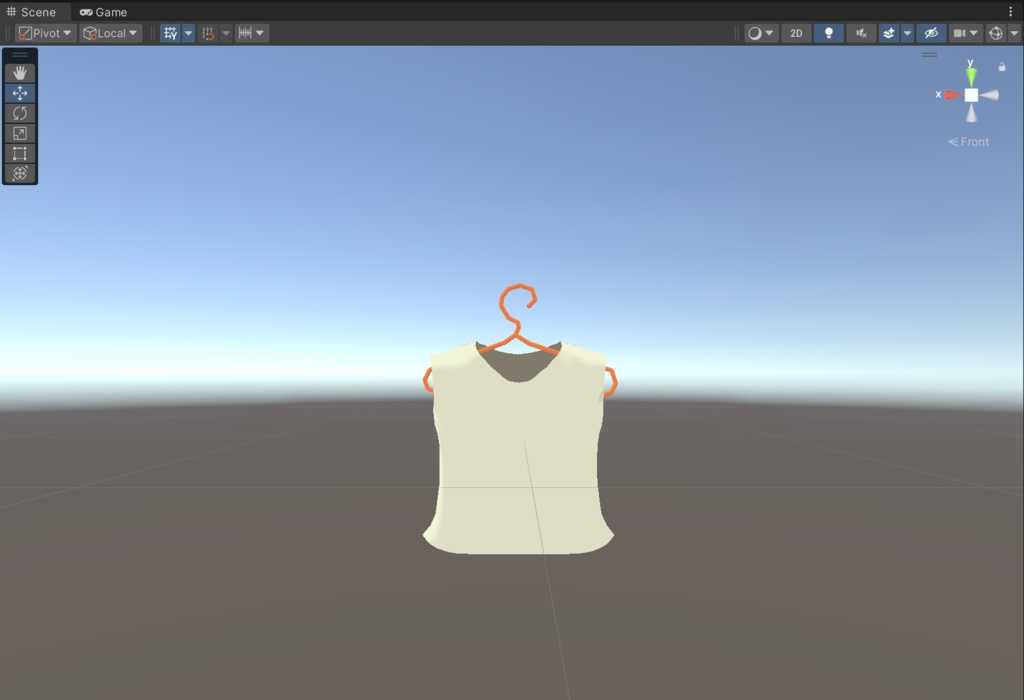Toggle 2D view mode
The image size is (1024, 700).
(x=796, y=33)
